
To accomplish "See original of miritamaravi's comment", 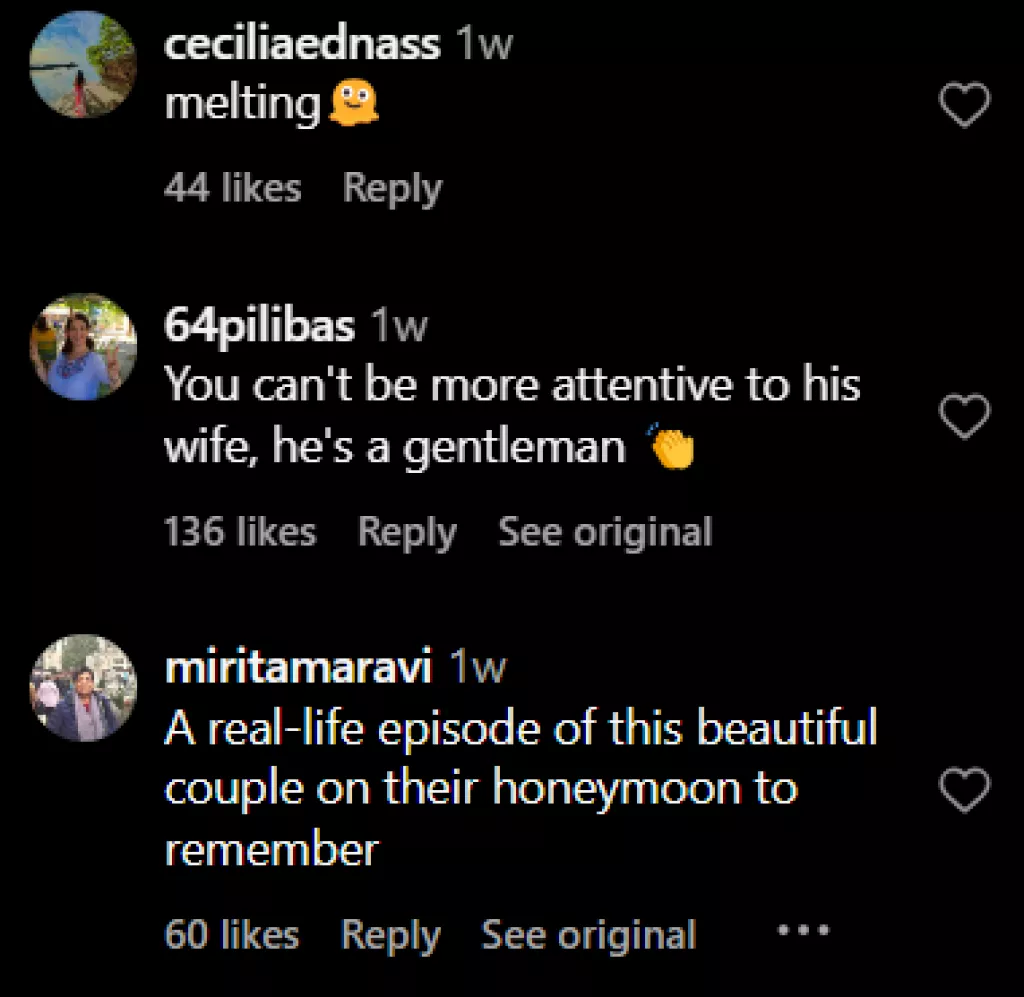I will pyautogui.click(x=588, y=935).
